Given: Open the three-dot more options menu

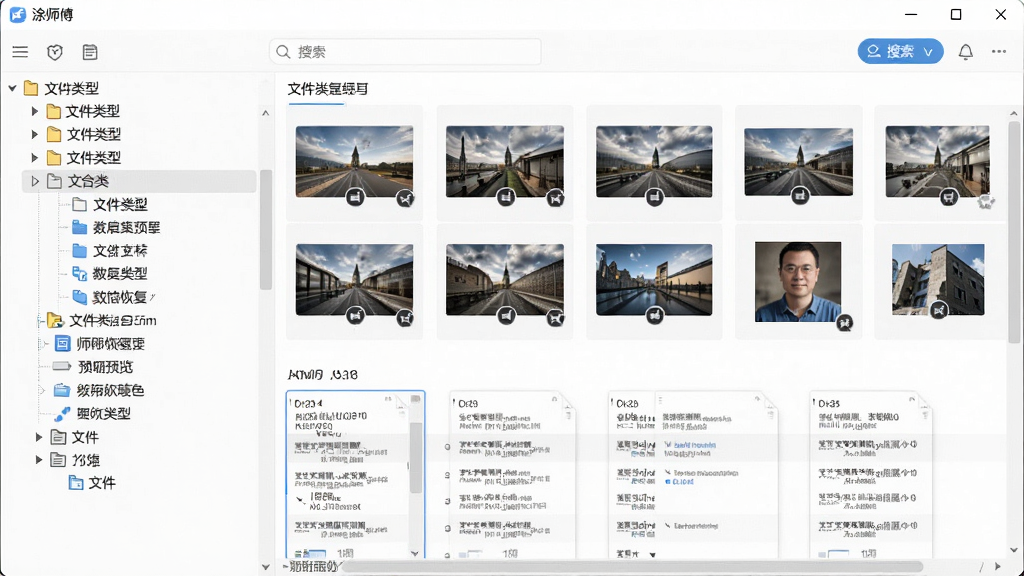Looking at the screenshot, I should pyautogui.click(x=999, y=52).
